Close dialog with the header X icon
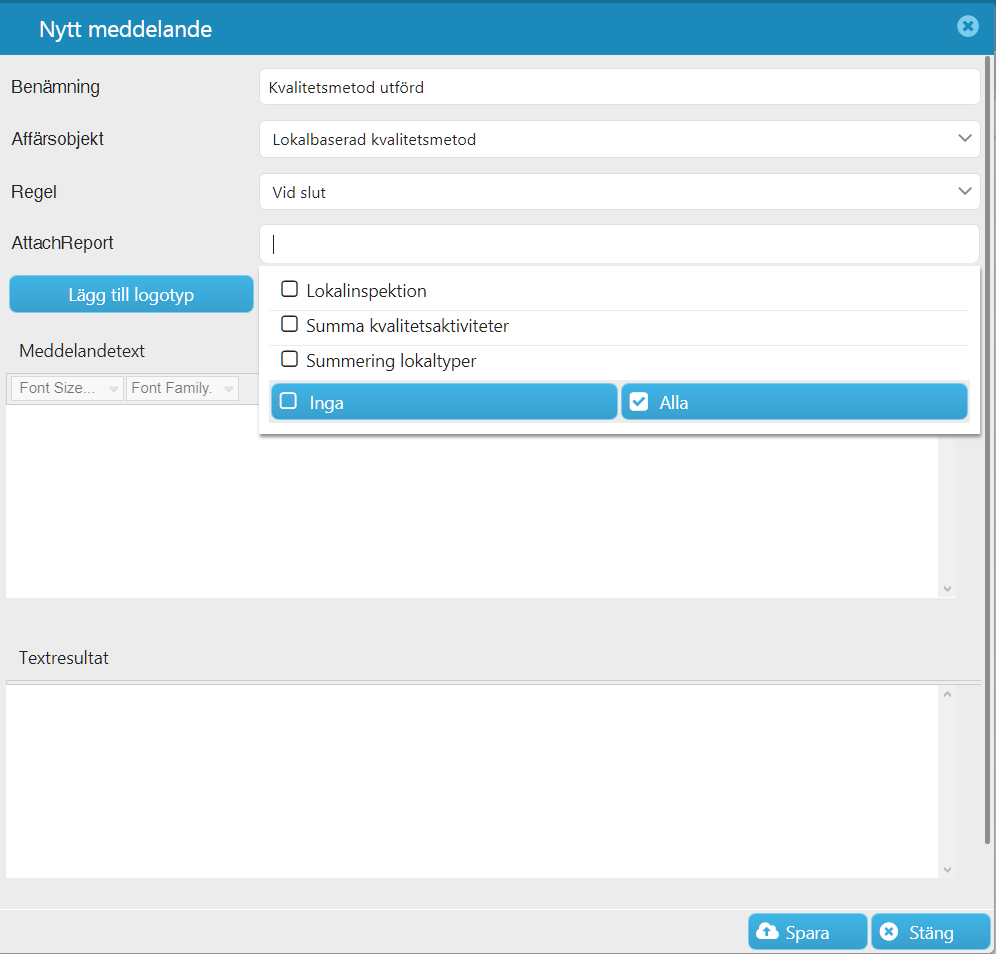Image resolution: width=996 pixels, height=954 pixels. [x=967, y=26]
